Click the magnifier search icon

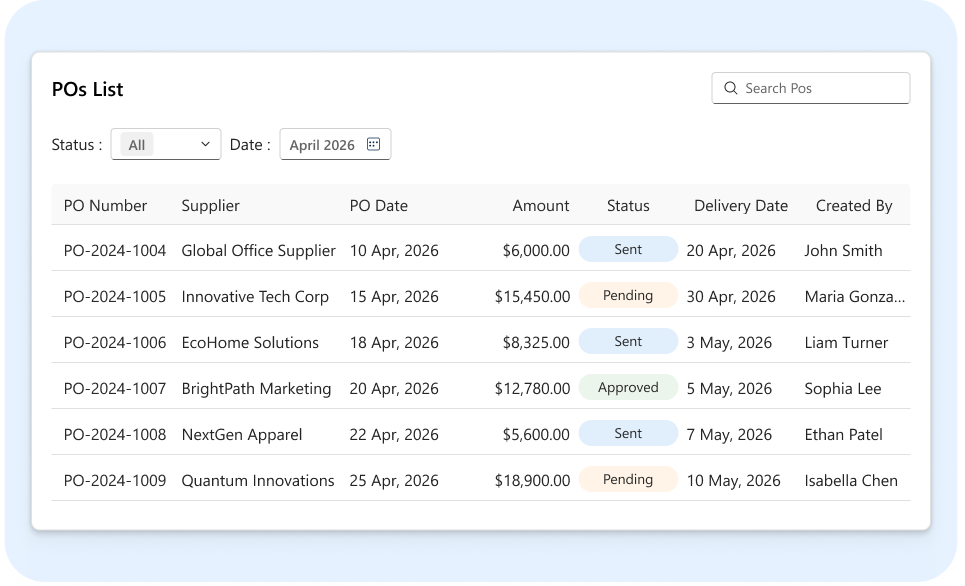pos(731,88)
